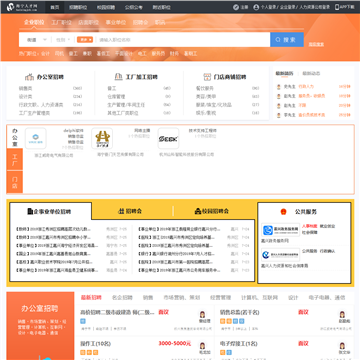
Task: Open 销售类 under 办公室招聘
Action: (25, 88)
